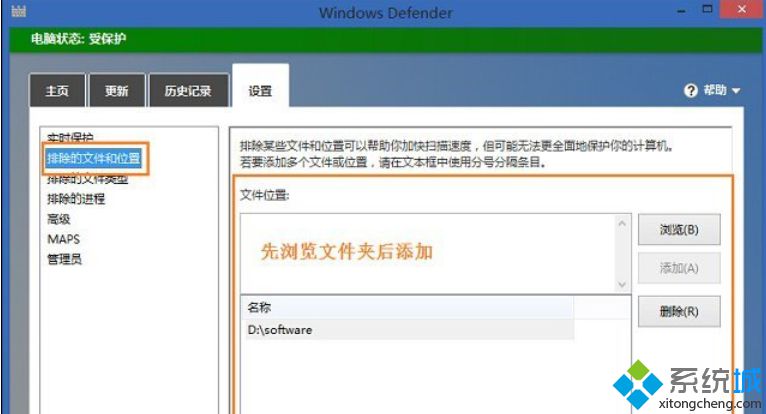Select 排除的进程 in settings list
Screen dimensions: 766x414
pyautogui.click(x=76, y=199)
